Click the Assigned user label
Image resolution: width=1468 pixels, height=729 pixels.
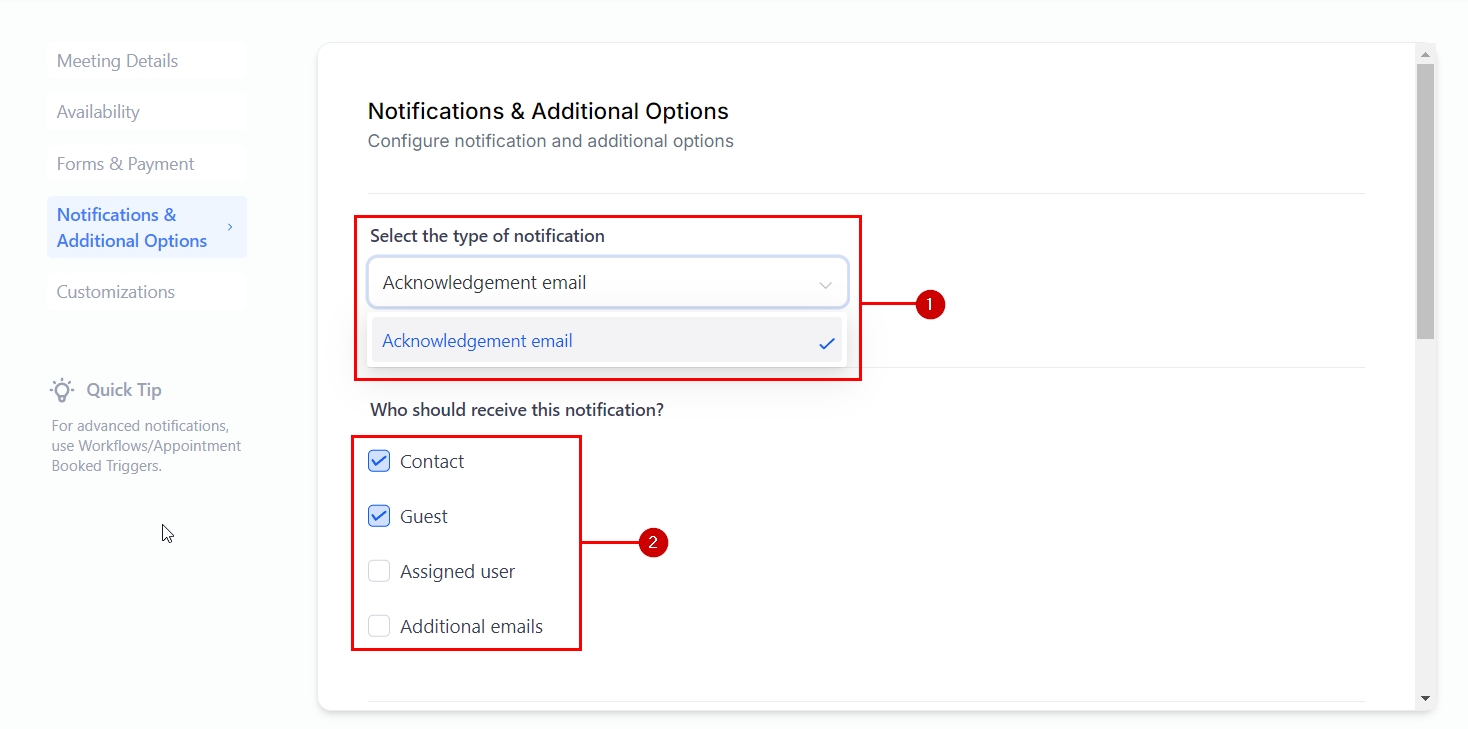pyautogui.click(x=457, y=572)
